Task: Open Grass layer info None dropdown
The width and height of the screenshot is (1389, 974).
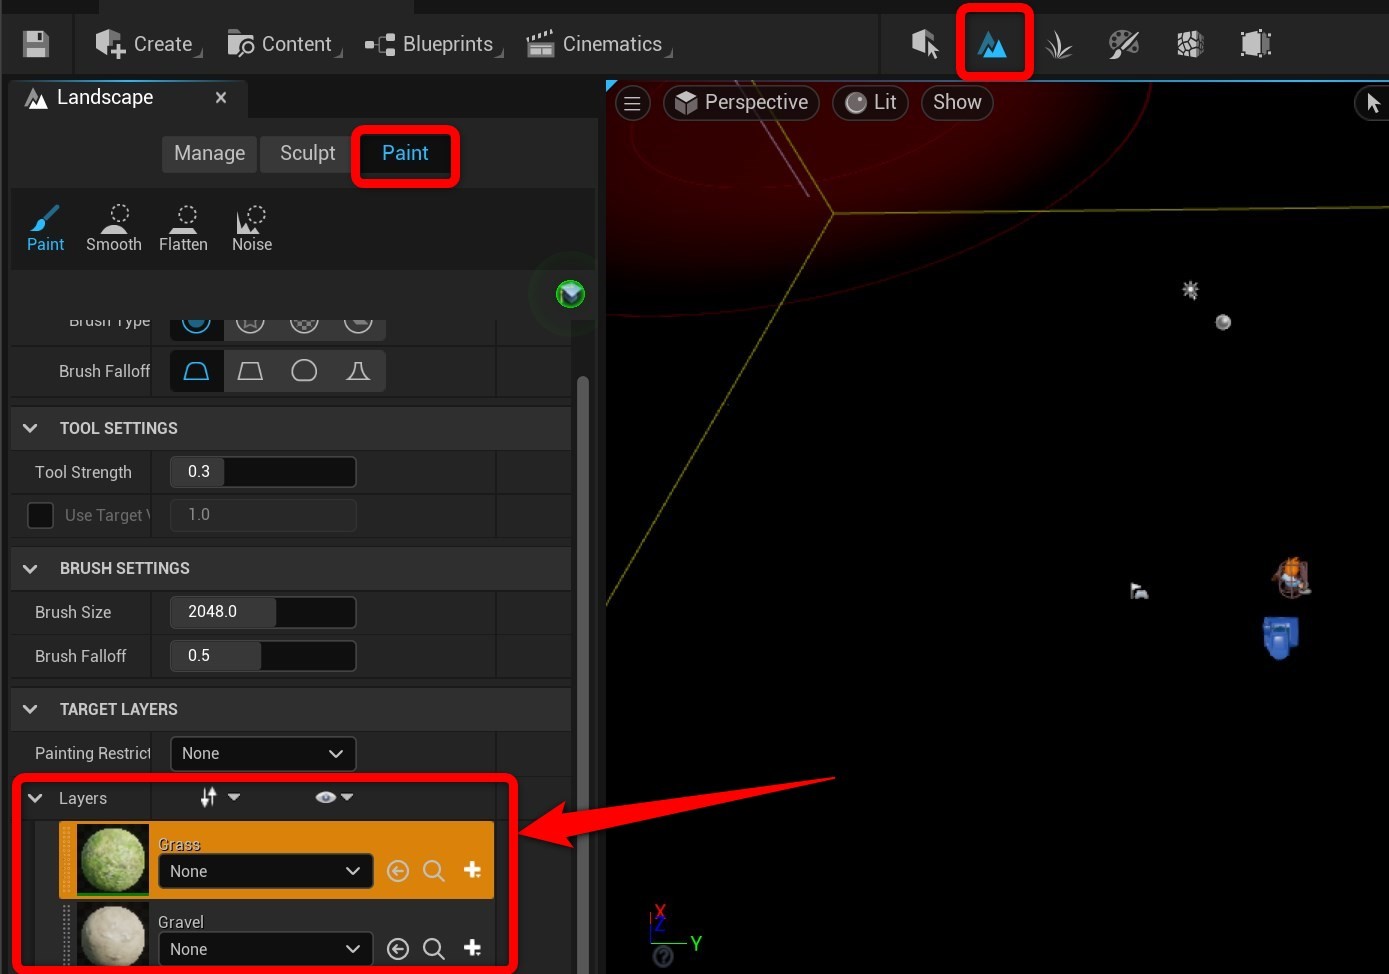Action: pos(265,871)
